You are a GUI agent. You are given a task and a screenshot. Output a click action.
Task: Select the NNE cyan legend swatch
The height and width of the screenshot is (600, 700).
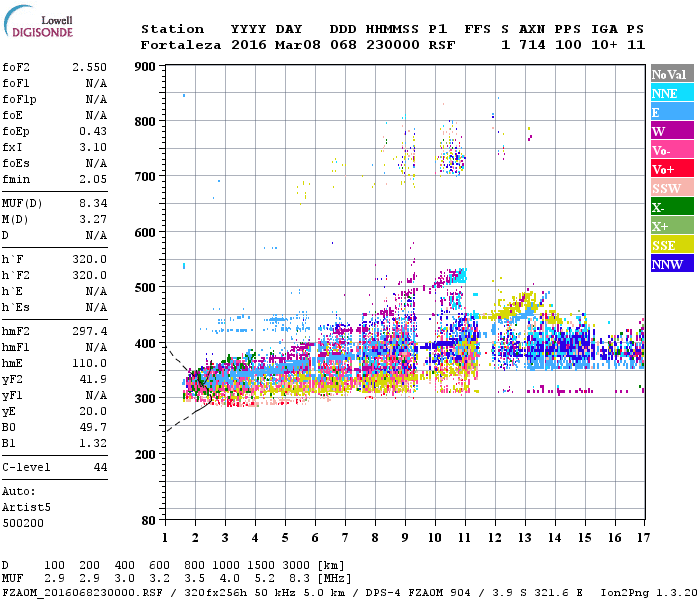(x=672, y=93)
